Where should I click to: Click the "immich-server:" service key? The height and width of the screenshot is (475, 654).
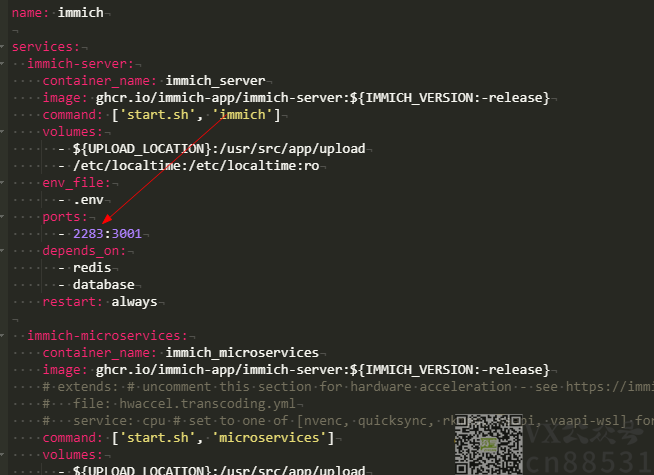(x=80, y=64)
